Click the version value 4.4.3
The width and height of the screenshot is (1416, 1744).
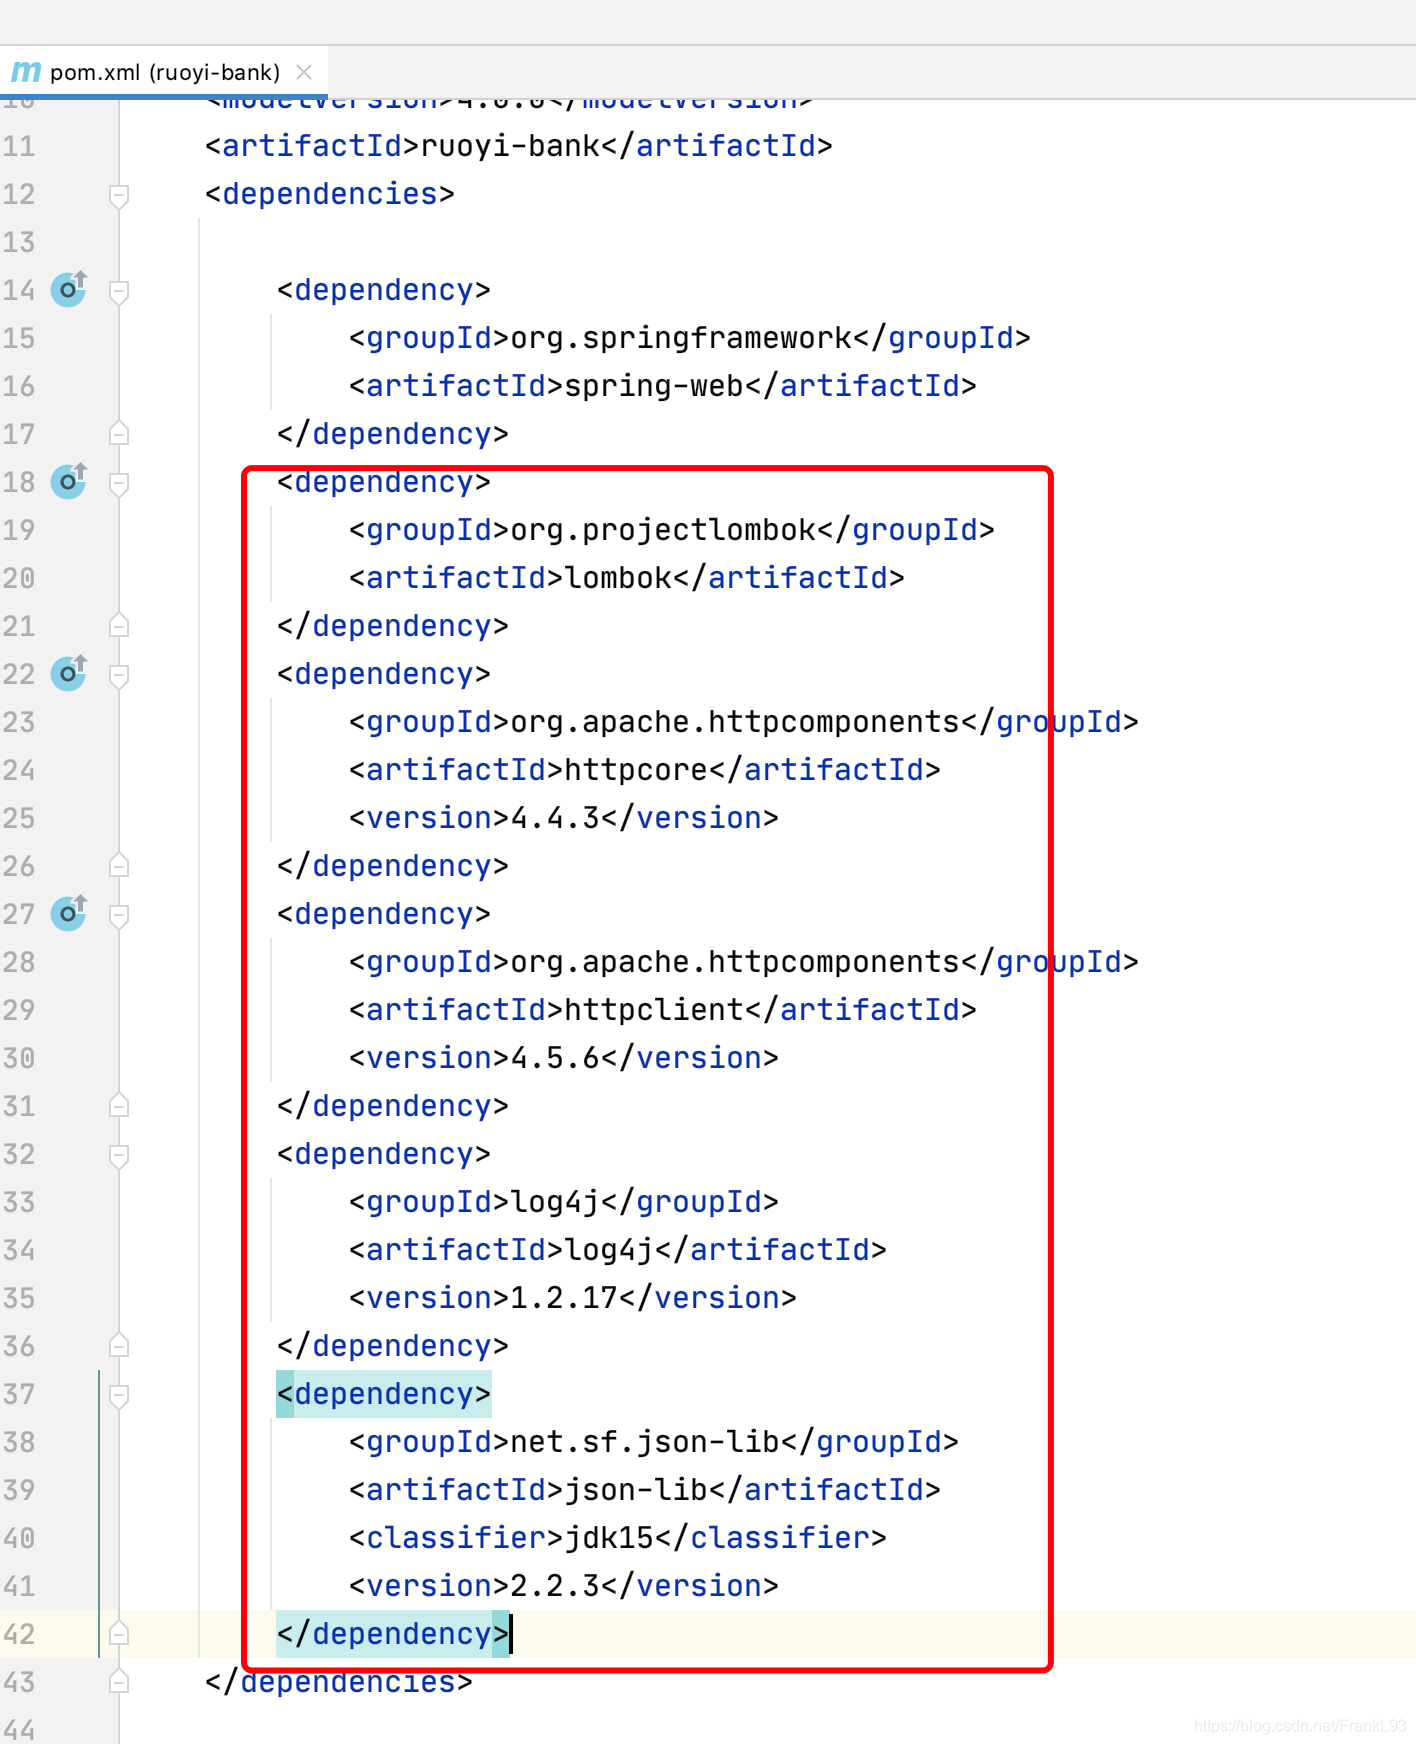click(x=555, y=818)
